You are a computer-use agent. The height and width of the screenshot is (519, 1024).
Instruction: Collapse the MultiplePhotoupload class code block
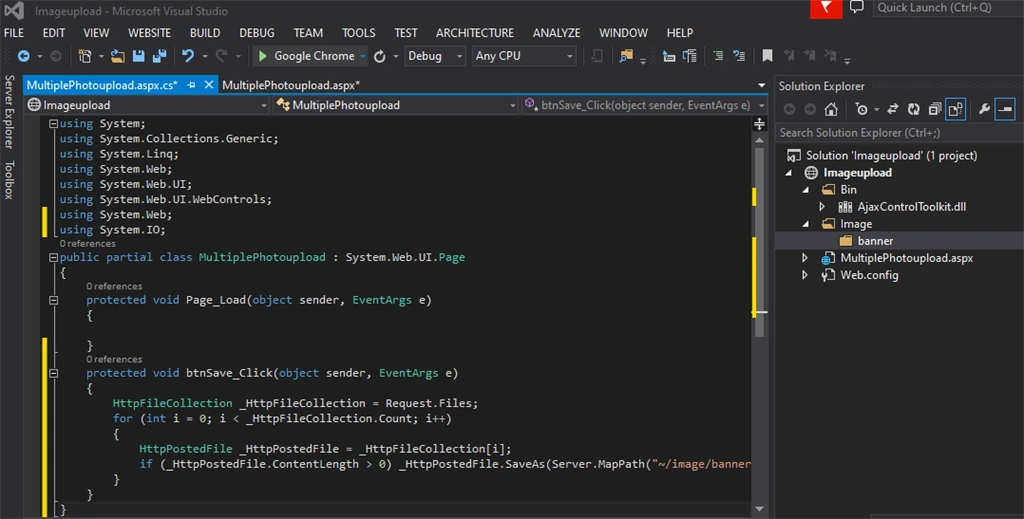pos(54,258)
